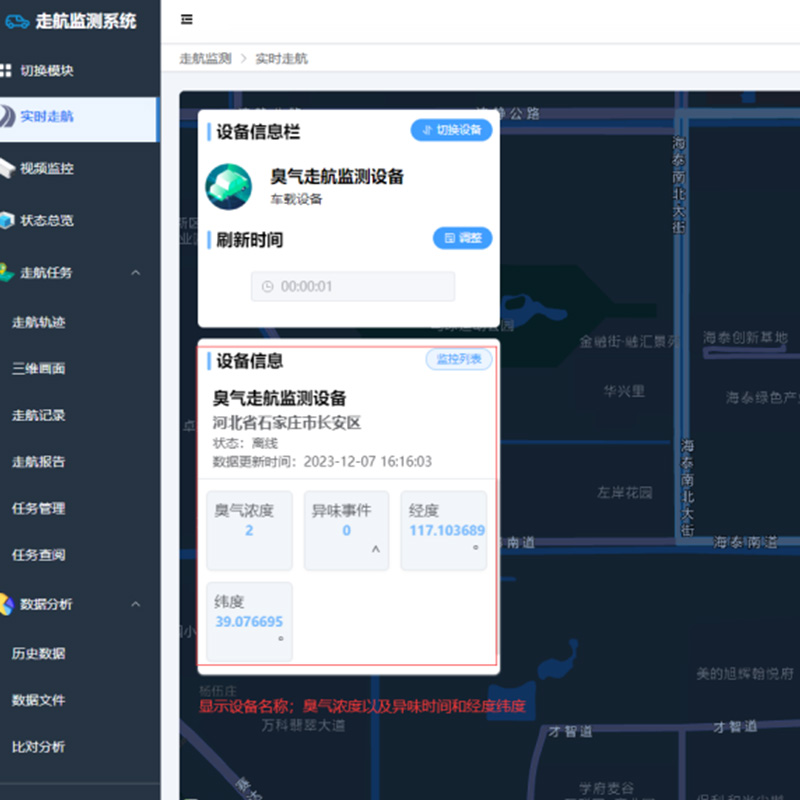Collapse the 数据分析 submenu chevron
The width and height of the screenshot is (800, 800).
(x=136, y=604)
